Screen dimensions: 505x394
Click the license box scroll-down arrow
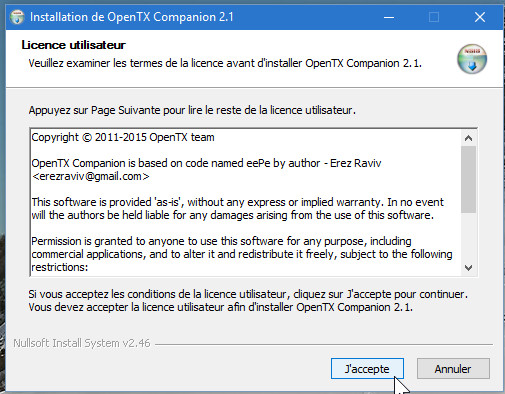pos(468,268)
